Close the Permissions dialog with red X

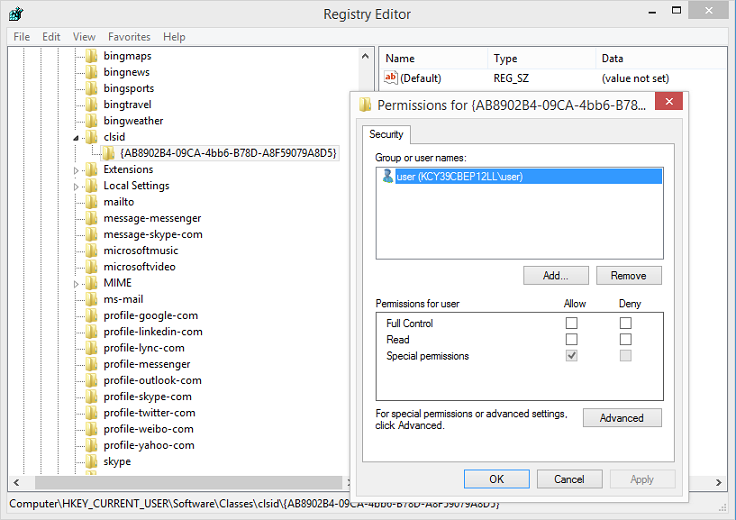pos(669,101)
